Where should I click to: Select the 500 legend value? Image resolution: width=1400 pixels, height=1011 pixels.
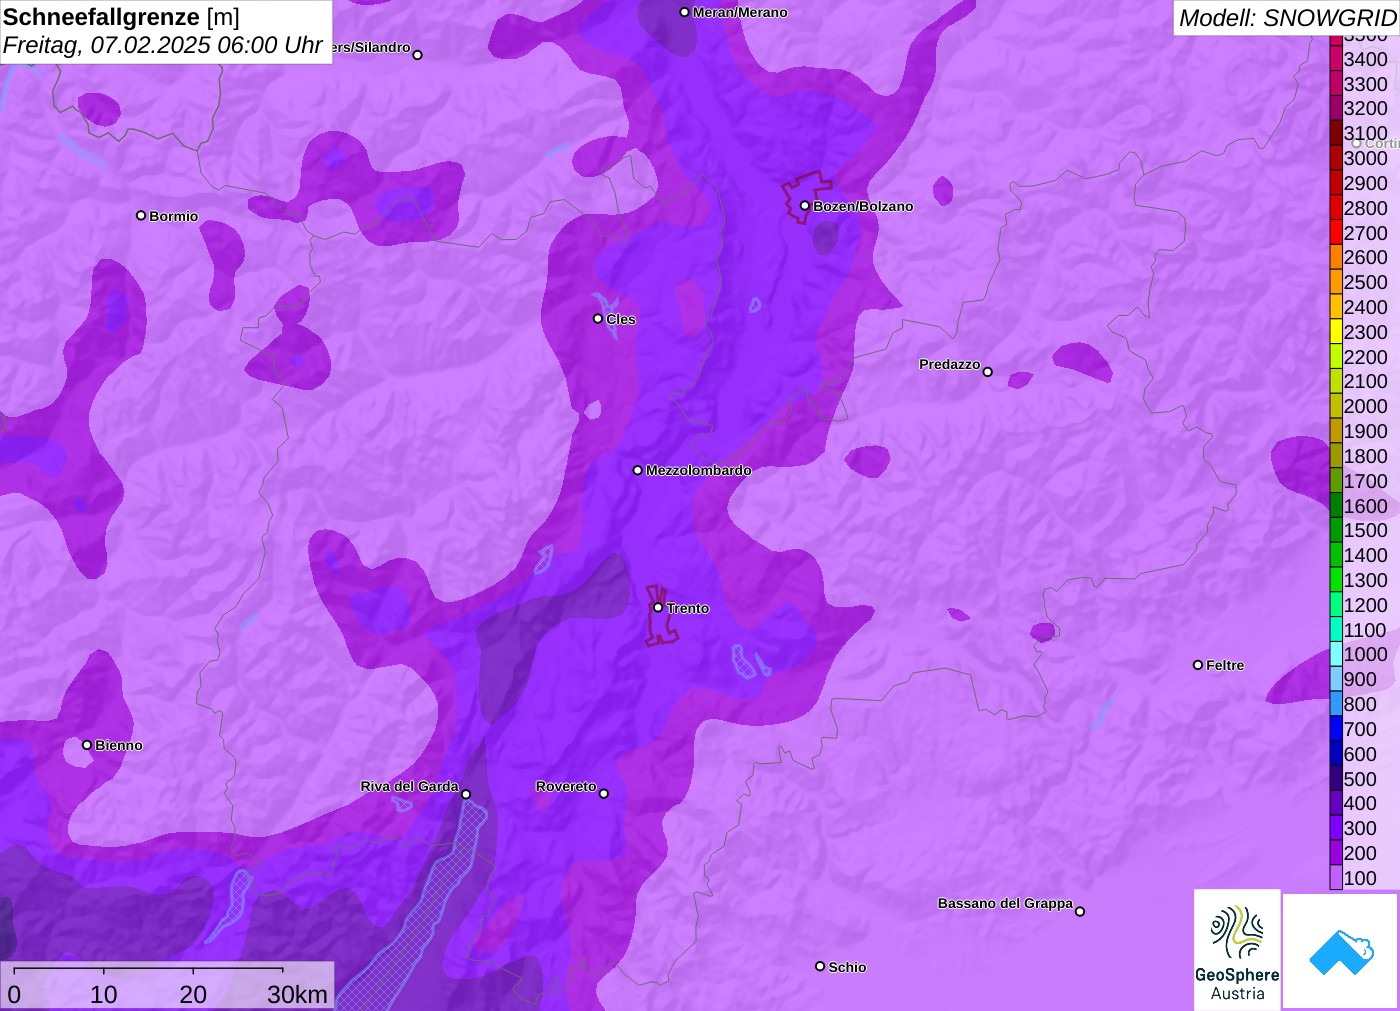(x=1360, y=779)
